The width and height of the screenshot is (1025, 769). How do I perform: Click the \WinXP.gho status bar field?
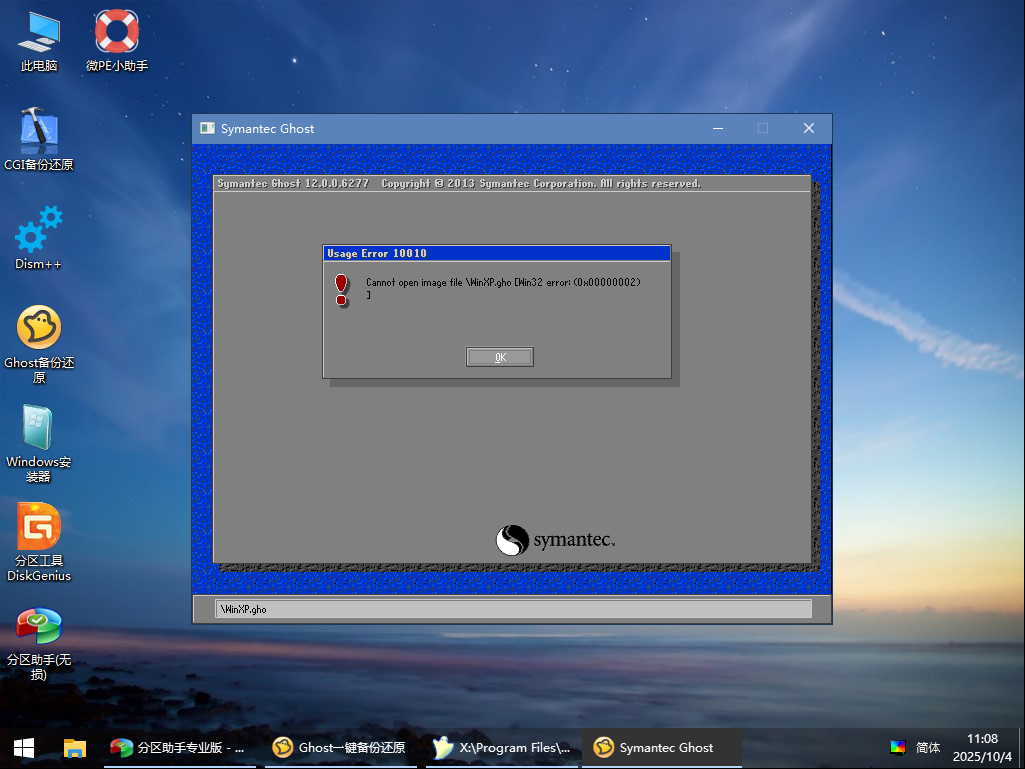coord(513,609)
